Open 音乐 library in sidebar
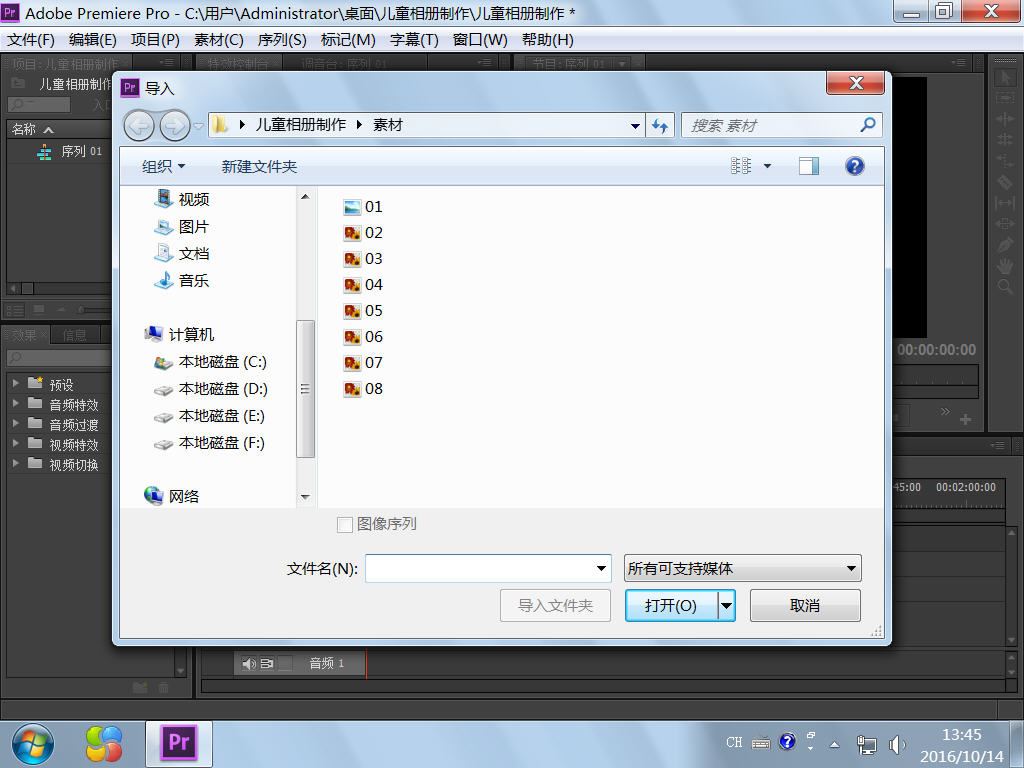1024x768 pixels. pos(182,281)
